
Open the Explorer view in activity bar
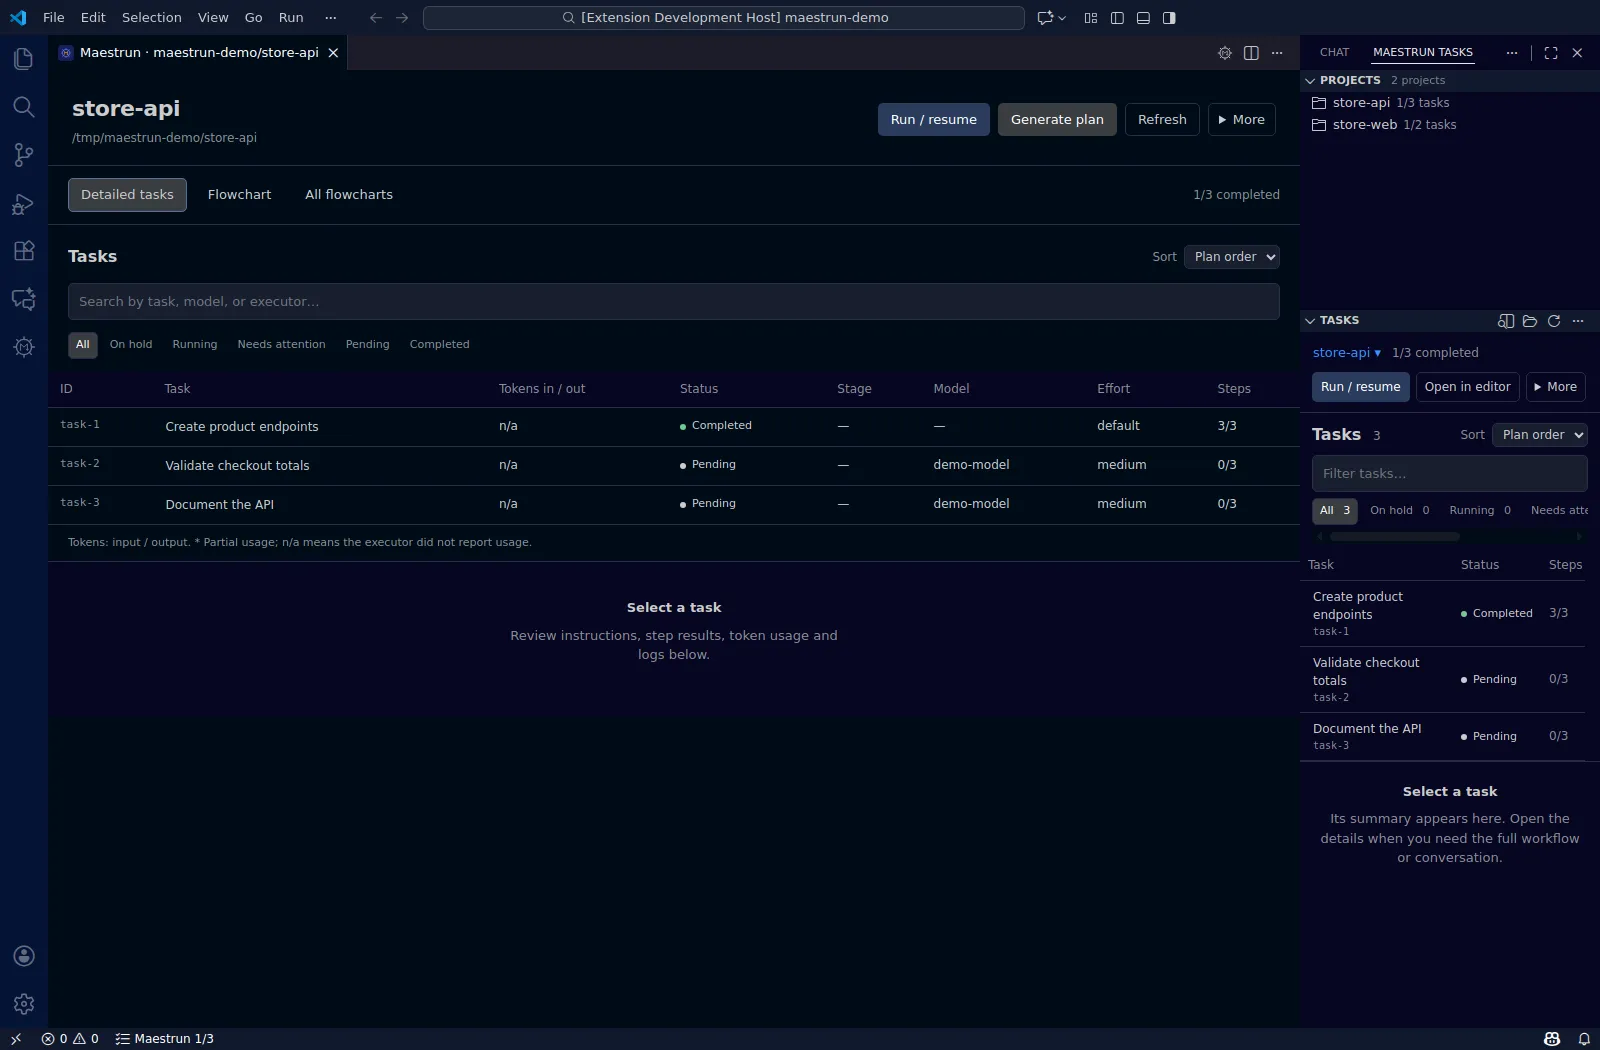(x=24, y=59)
